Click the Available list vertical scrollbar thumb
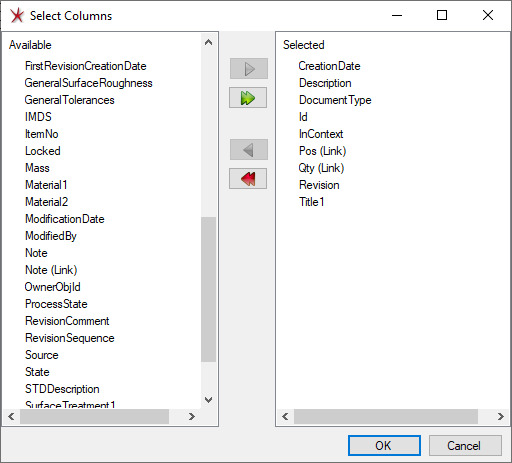 208,289
